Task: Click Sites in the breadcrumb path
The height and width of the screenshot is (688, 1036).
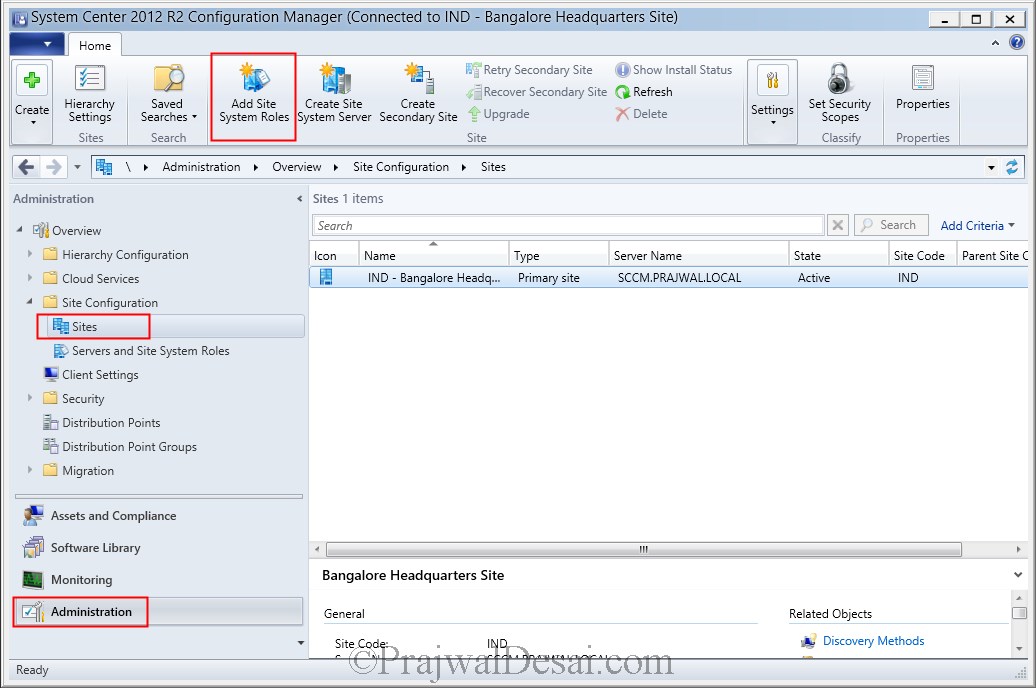Action: point(494,167)
